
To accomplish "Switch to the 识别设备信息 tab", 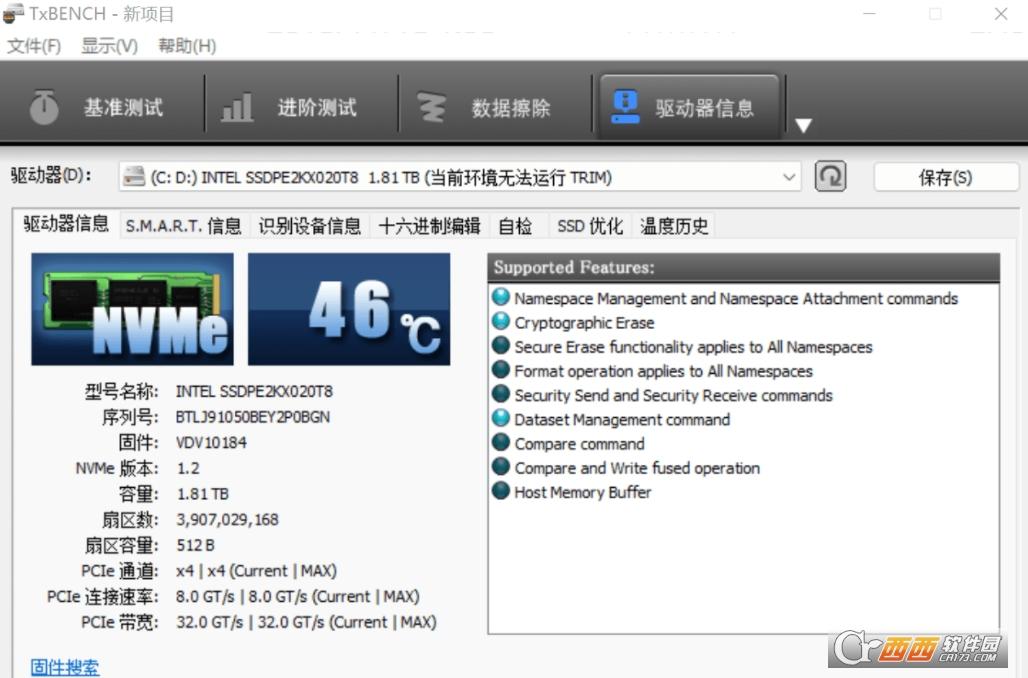I will pyautogui.click(x=309, y=226).
